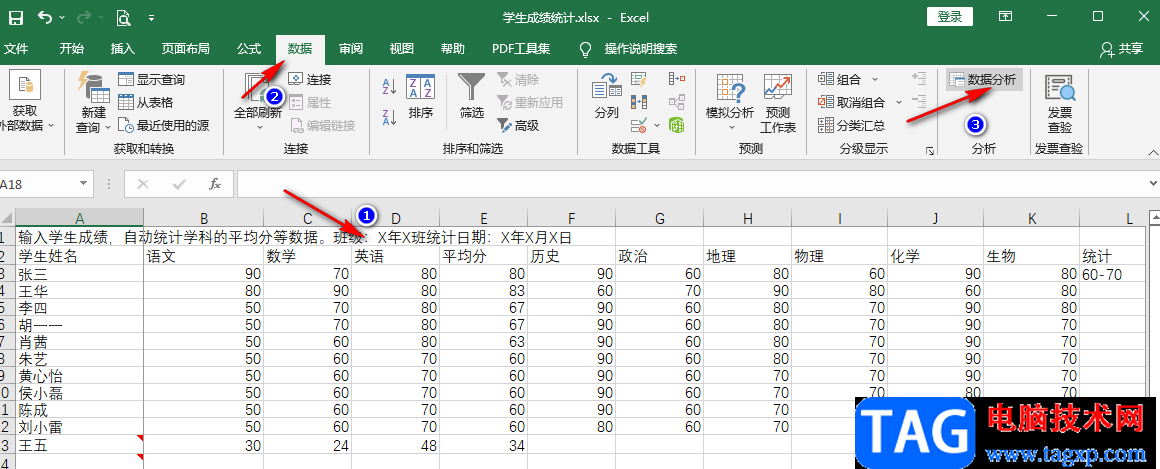Open the Data Validation dropdown arrow
1160x469 pixels.
tap(656, 126)
